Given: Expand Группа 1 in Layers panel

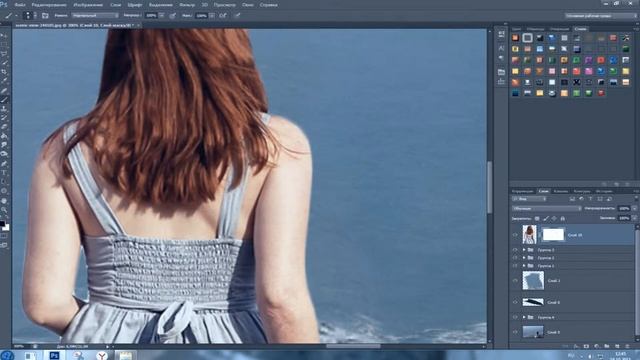Looking at the screenshot, I should 524,266.
